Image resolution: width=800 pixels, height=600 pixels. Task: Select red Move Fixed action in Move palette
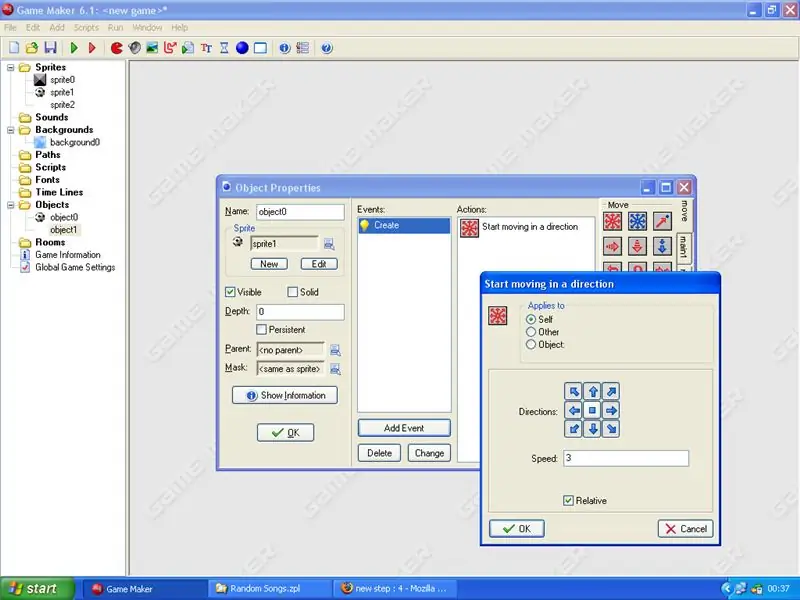click(612, 221)
